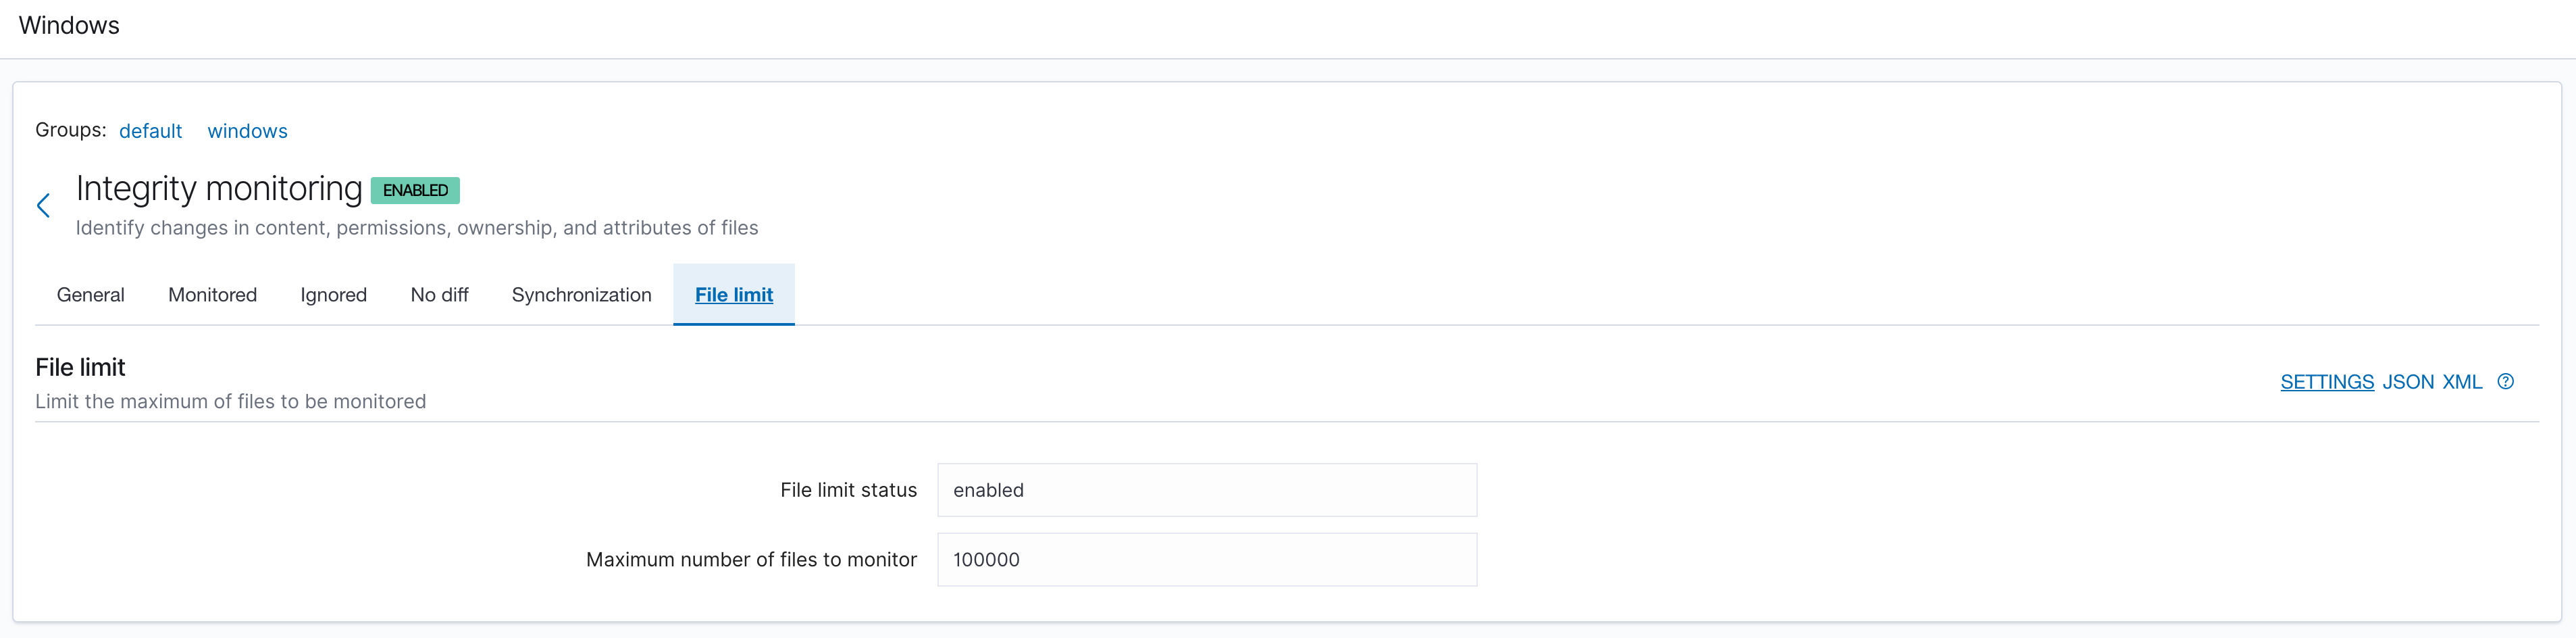Select the Maximum number of files to monitor field
This screenshot has width=2576, height=638.
coord(1207,559)
